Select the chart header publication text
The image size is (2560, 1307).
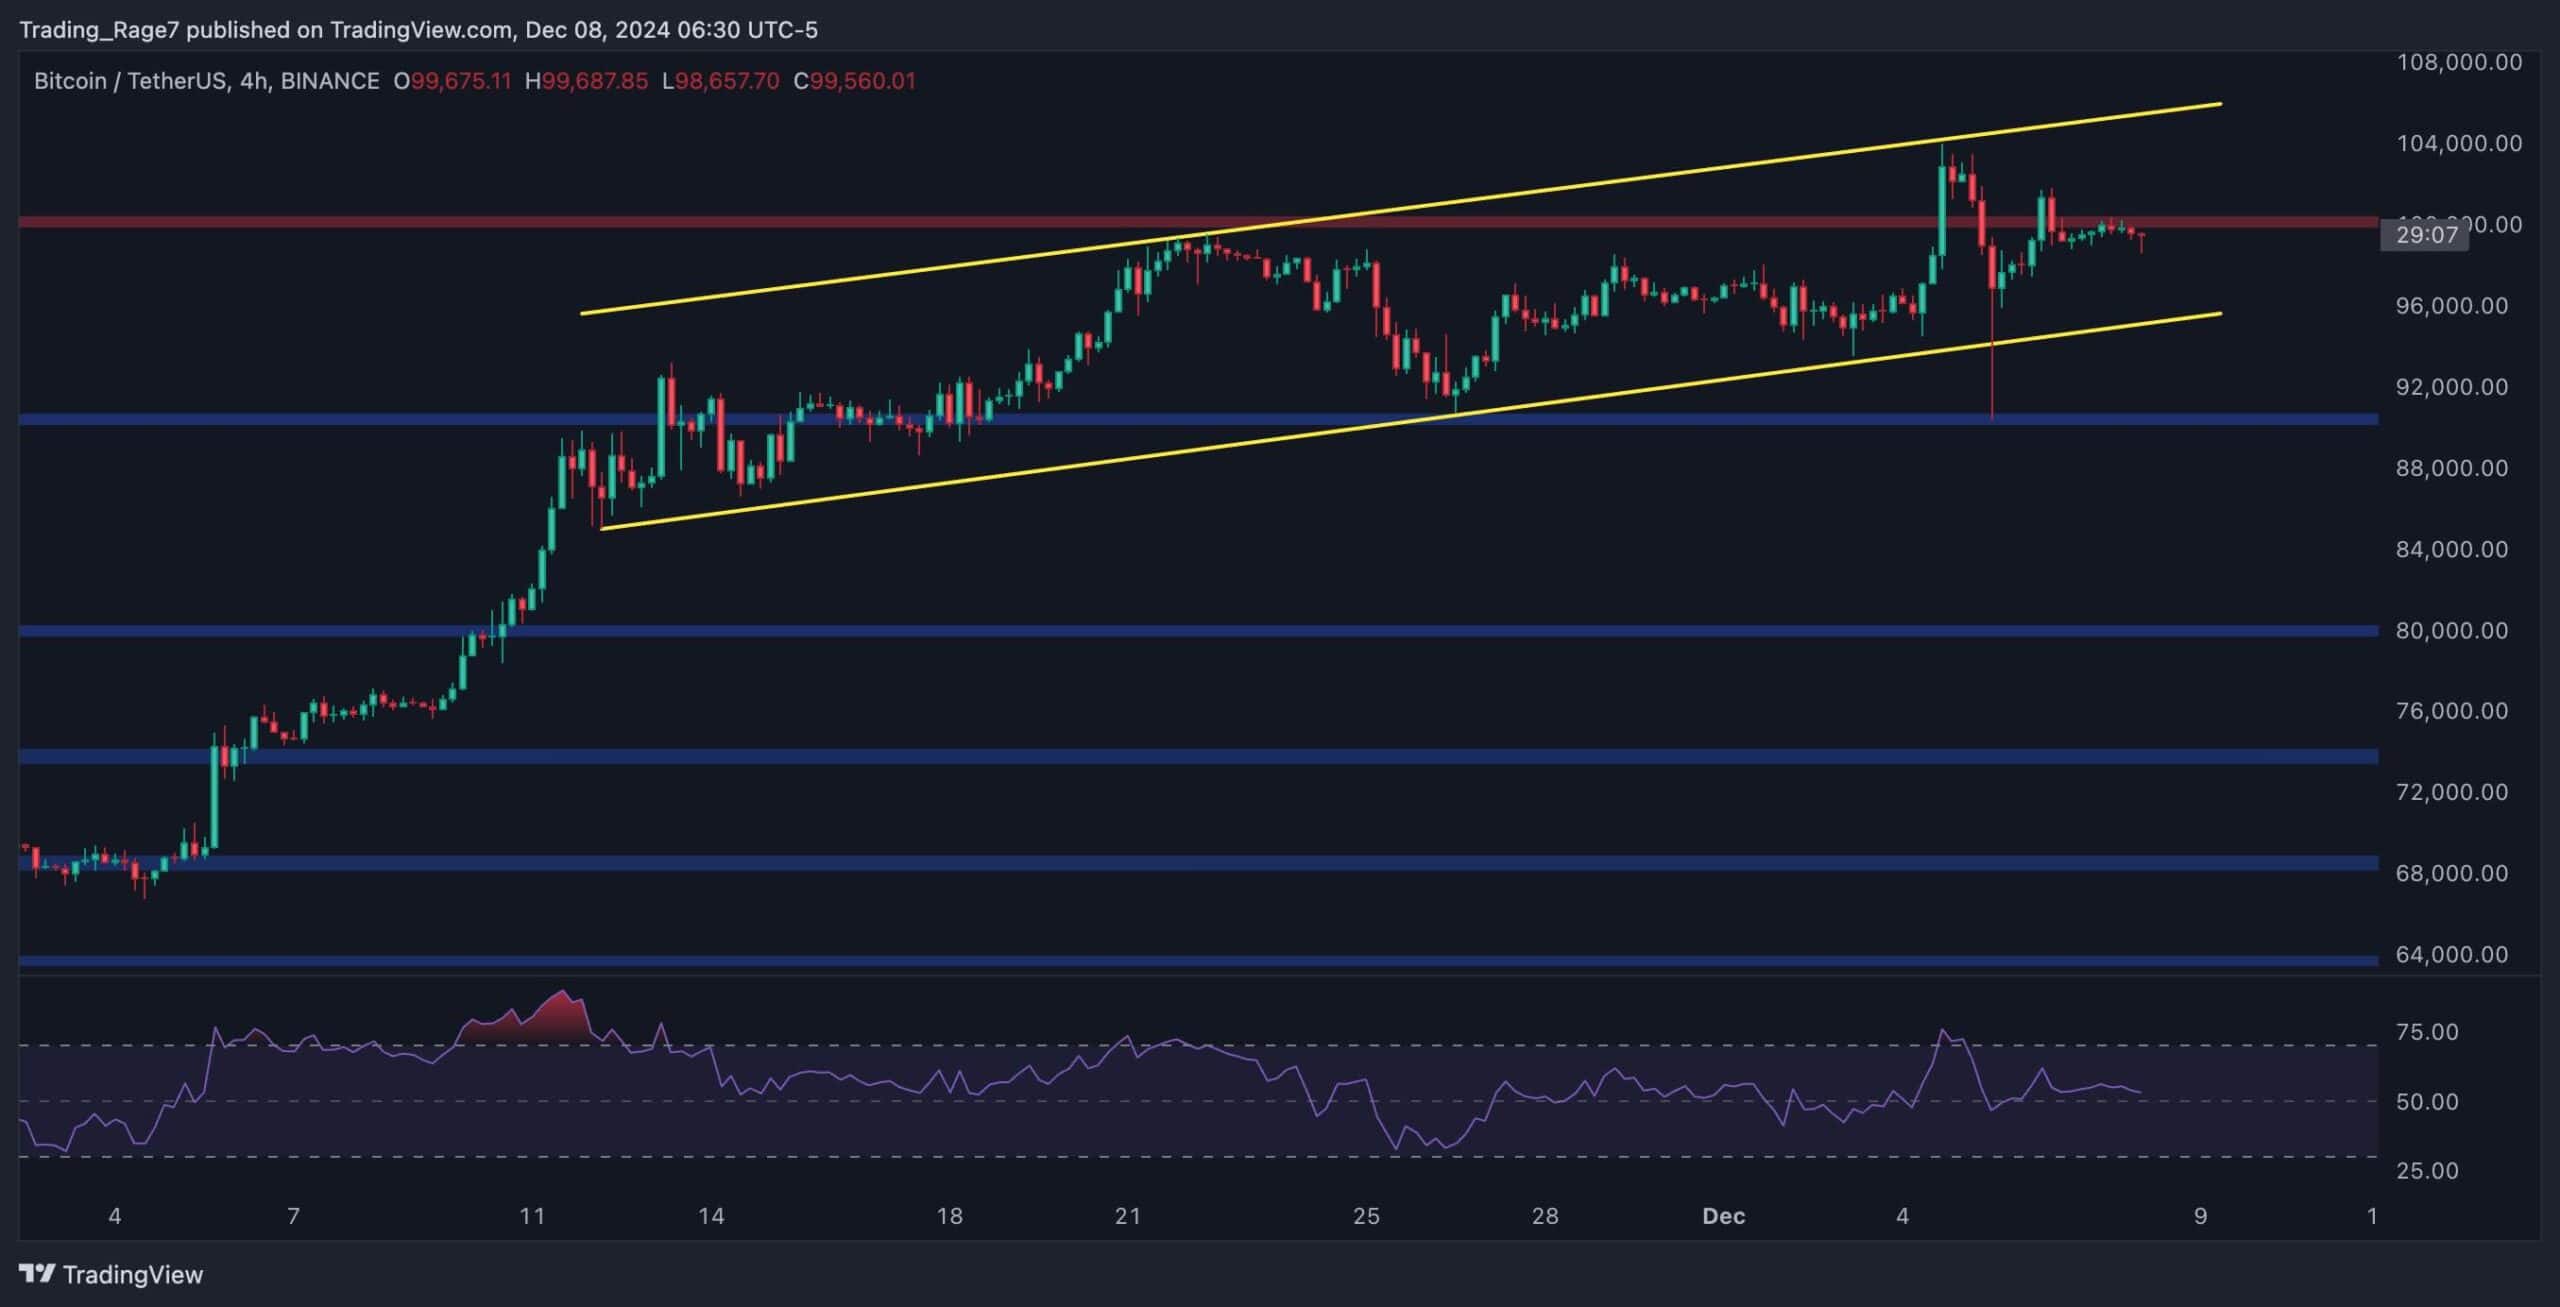(x=418, y=30)
